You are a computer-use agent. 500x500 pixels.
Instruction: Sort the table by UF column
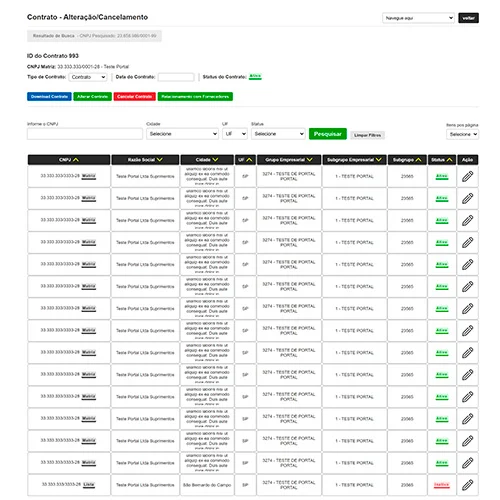[245, 160]
